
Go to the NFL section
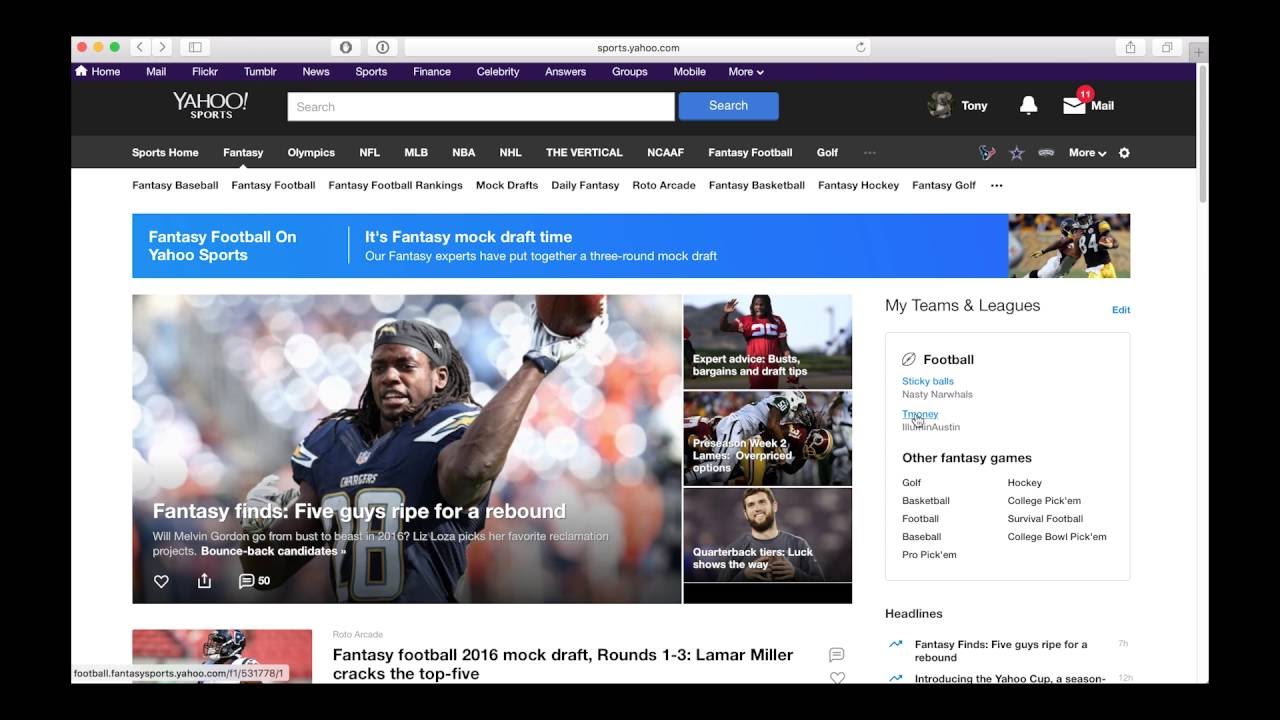[x=369, y=153]
